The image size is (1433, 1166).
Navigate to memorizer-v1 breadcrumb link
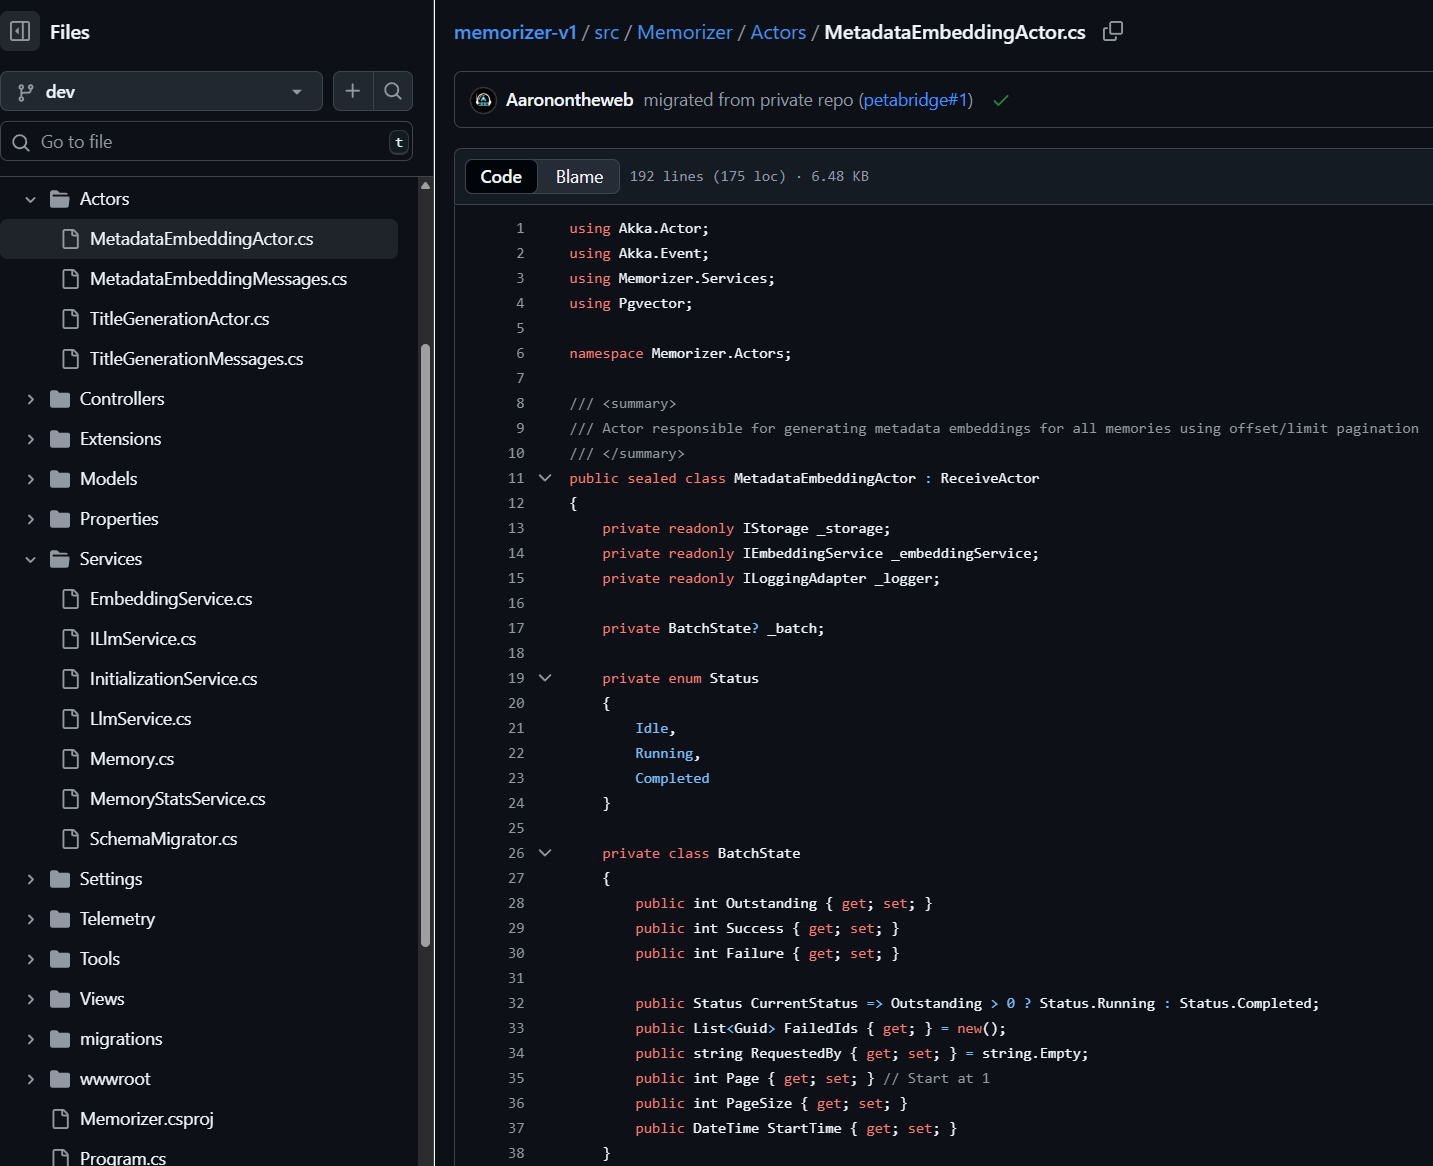click(x=515, y=32)
